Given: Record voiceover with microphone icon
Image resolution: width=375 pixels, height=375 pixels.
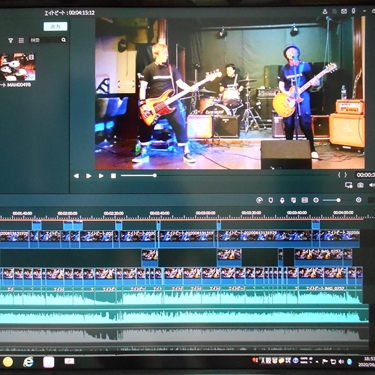Looking at the screenshot, I should coord(282,200).
